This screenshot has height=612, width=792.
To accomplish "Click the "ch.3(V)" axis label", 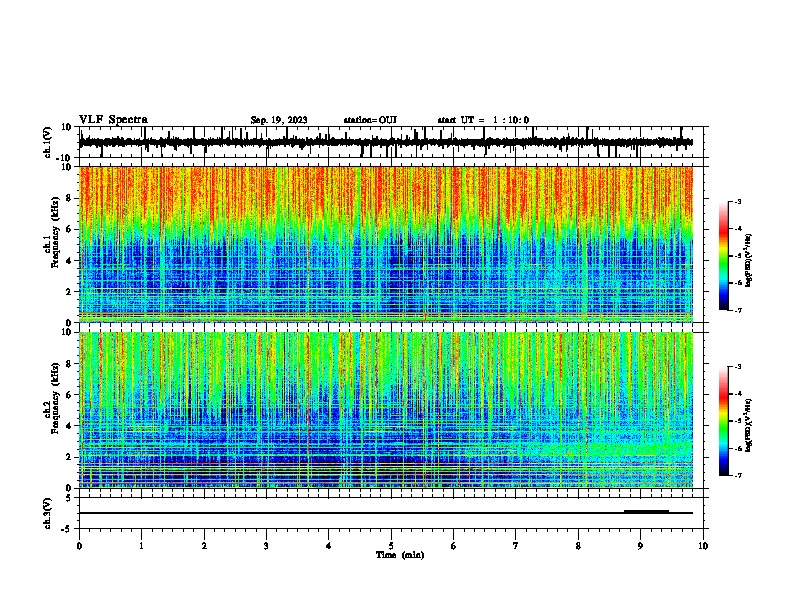I will point(48,513).
